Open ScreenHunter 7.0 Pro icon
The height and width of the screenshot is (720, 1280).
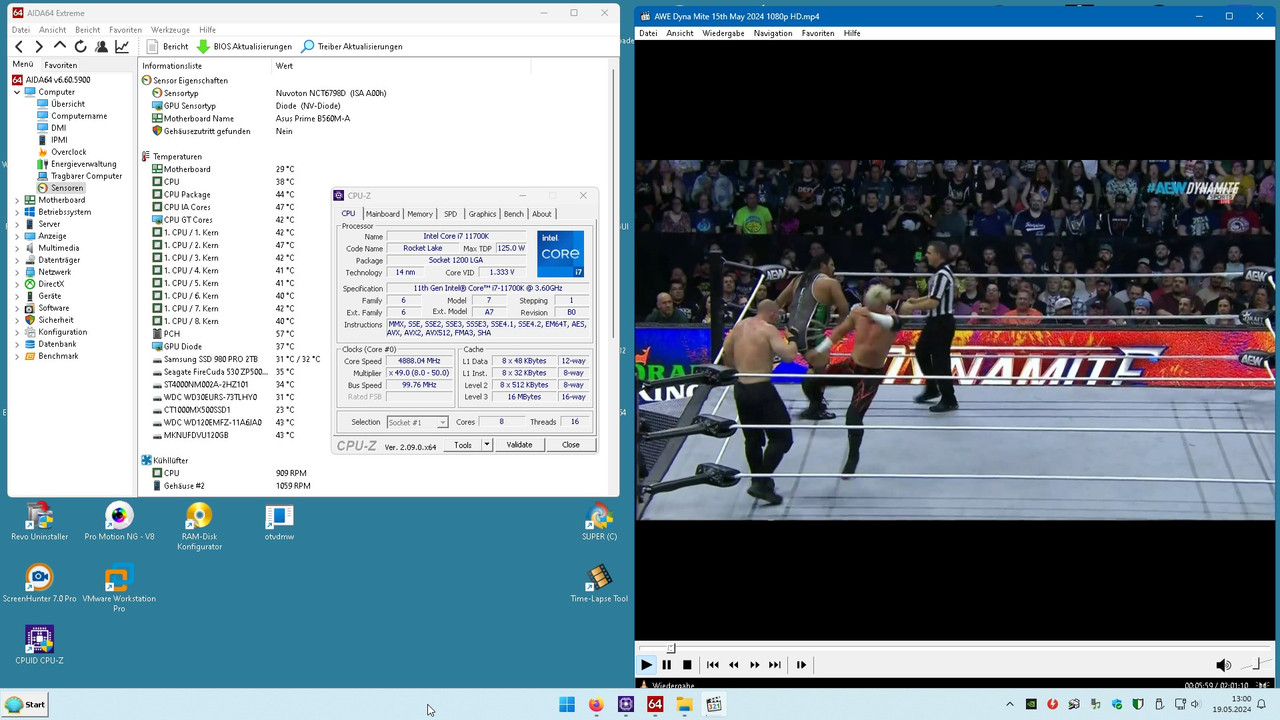coord(39,583)
